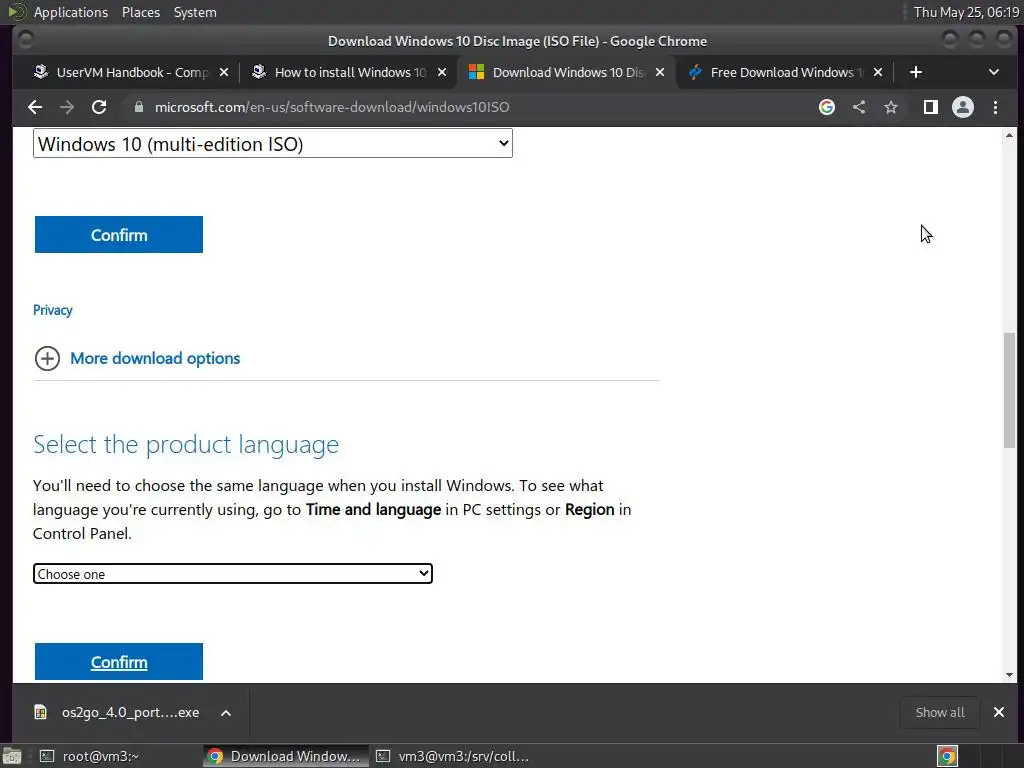Screen dimensions: 1024x768
Task: Close the How to install Windows tab
Action: pyautogui.click(x=442, y=72)
